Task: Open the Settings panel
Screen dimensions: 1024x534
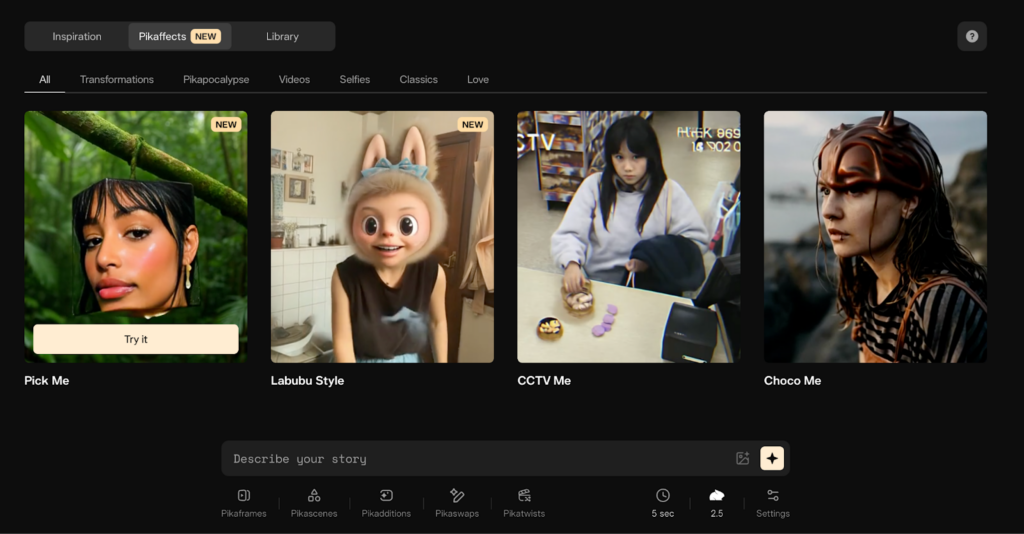Action: [772, 503]
